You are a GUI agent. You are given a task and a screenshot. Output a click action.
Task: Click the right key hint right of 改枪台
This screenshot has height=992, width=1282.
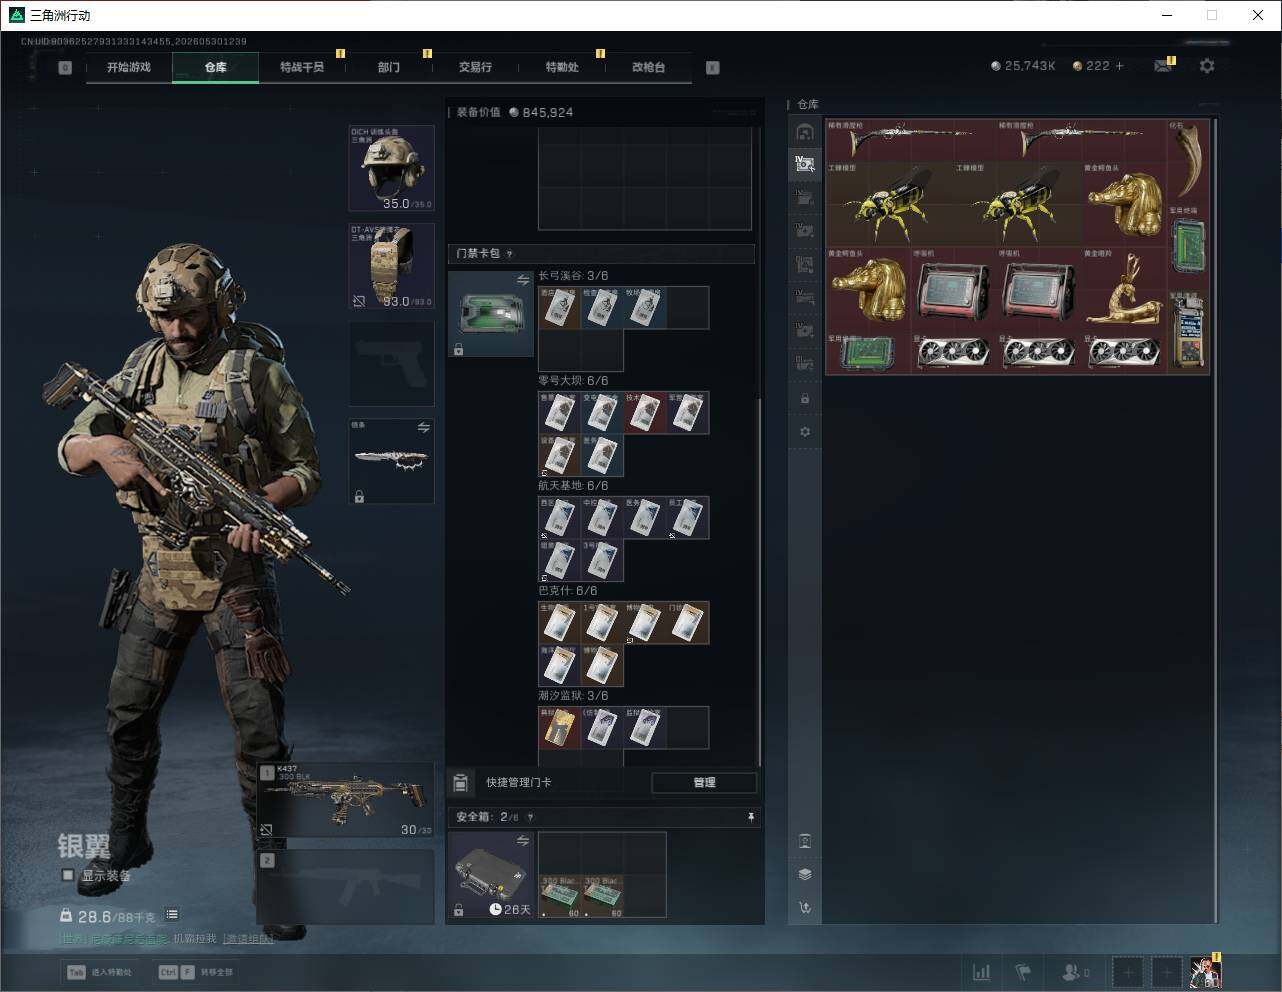tap(713, 68)
